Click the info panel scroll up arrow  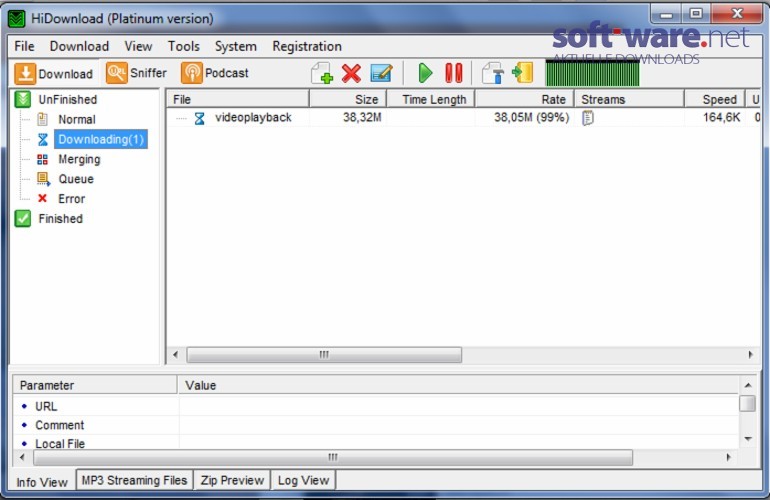747,385
